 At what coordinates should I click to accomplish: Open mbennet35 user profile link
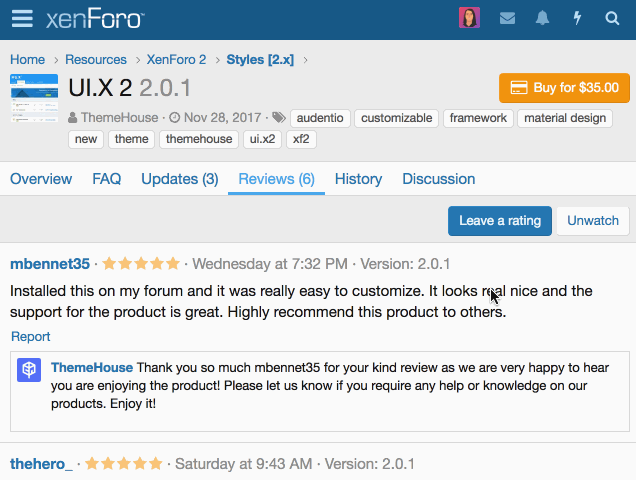point(50,264)
